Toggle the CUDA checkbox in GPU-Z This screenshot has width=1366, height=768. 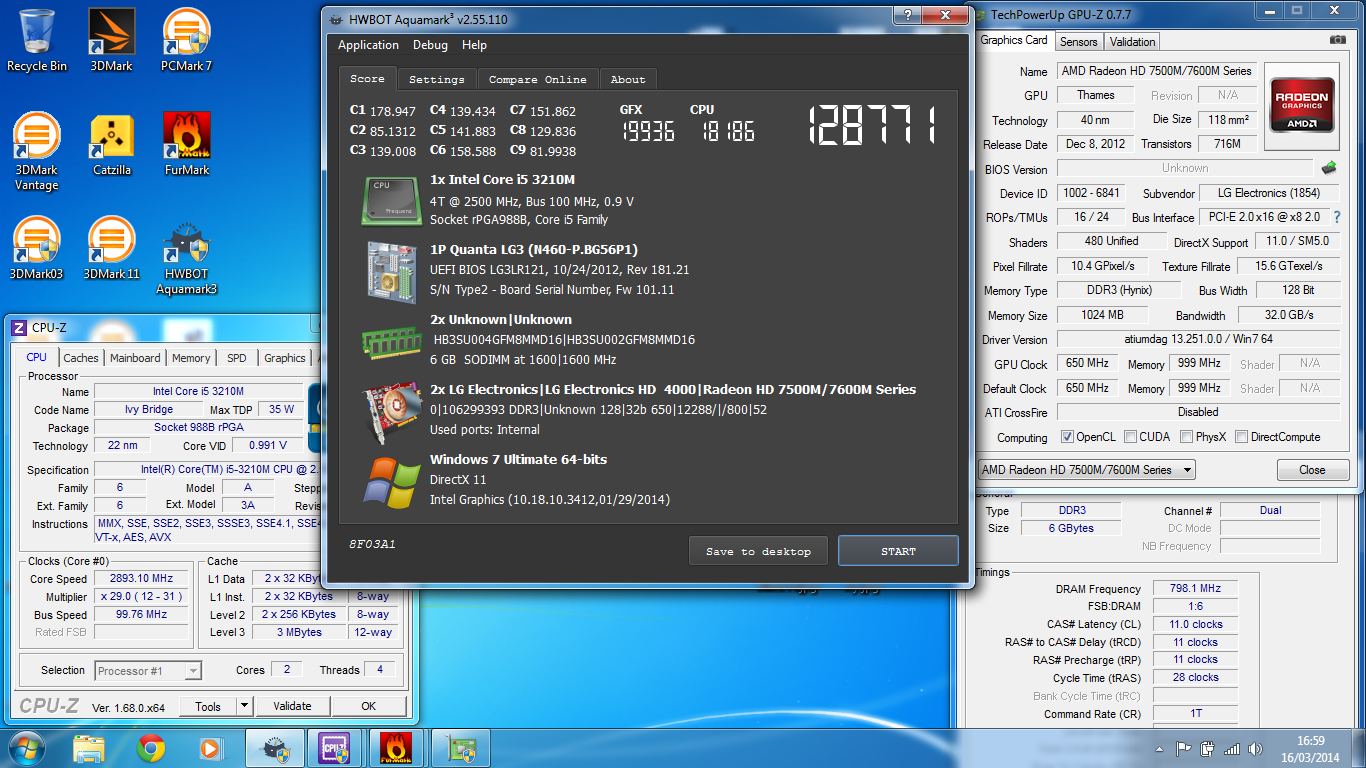pos(1130,437)
